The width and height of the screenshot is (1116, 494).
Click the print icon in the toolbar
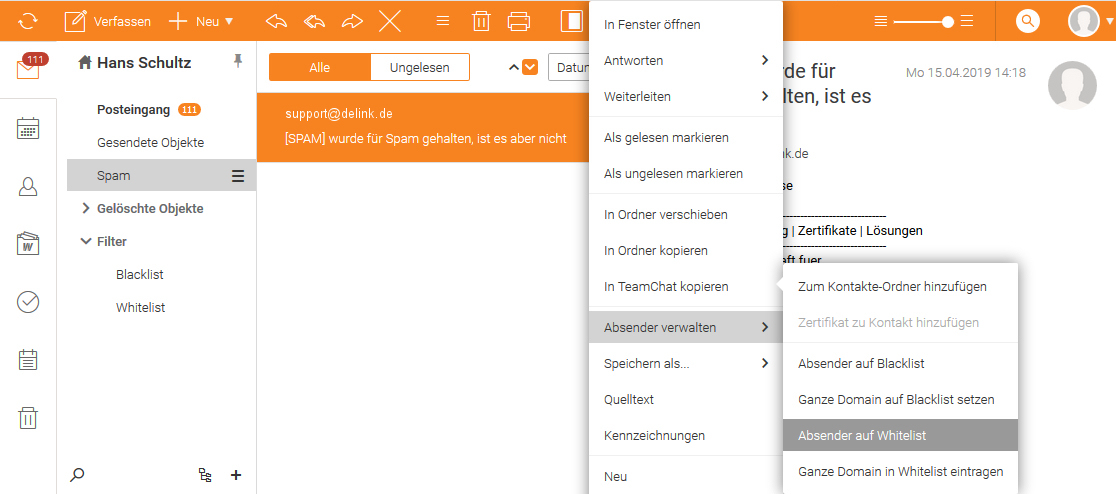(518, 20)
